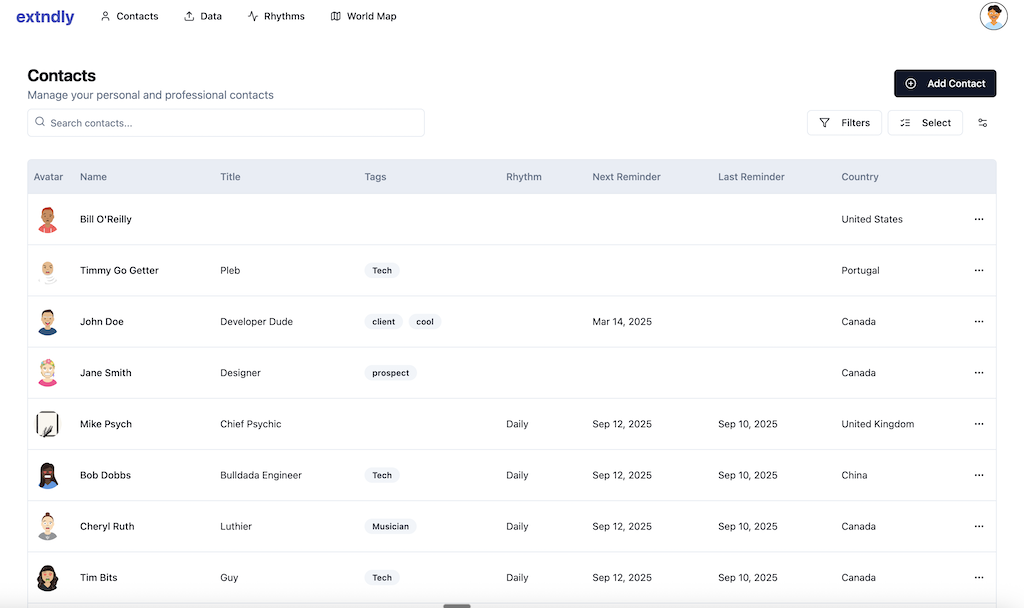Go to the Rhythms tab

[x=276, y=17]
